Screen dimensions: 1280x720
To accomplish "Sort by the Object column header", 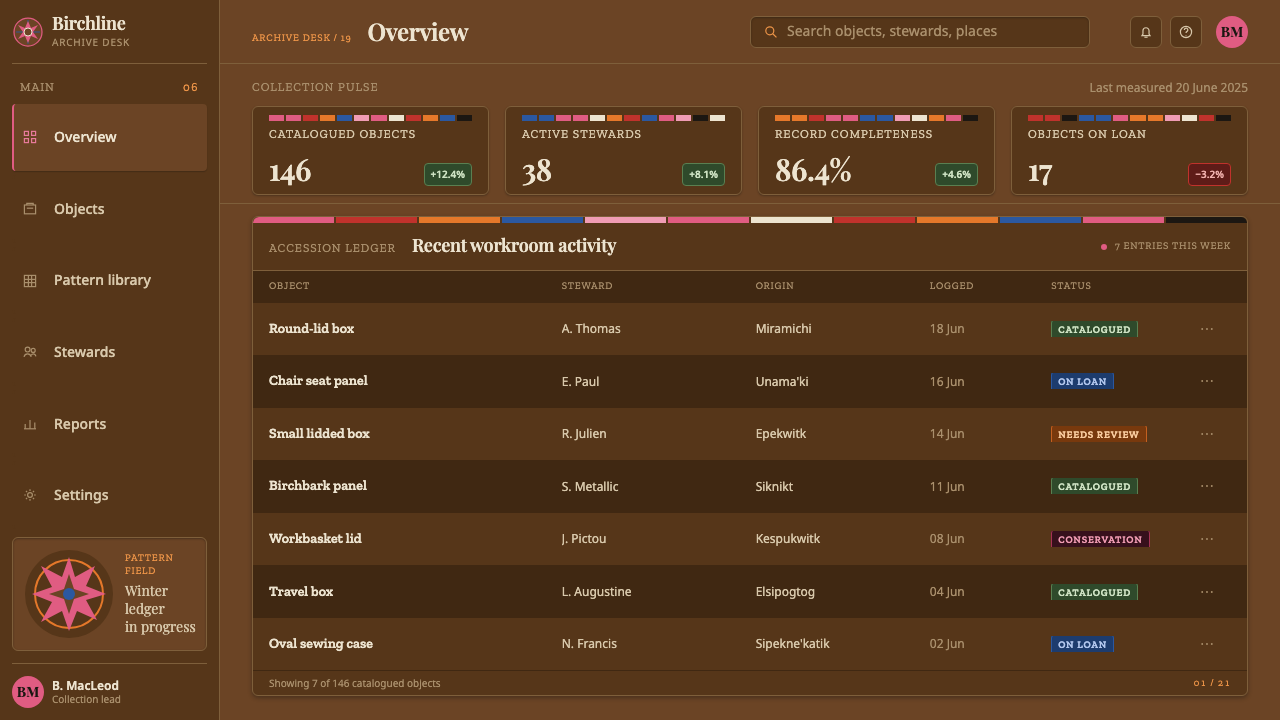I will 289,286.
